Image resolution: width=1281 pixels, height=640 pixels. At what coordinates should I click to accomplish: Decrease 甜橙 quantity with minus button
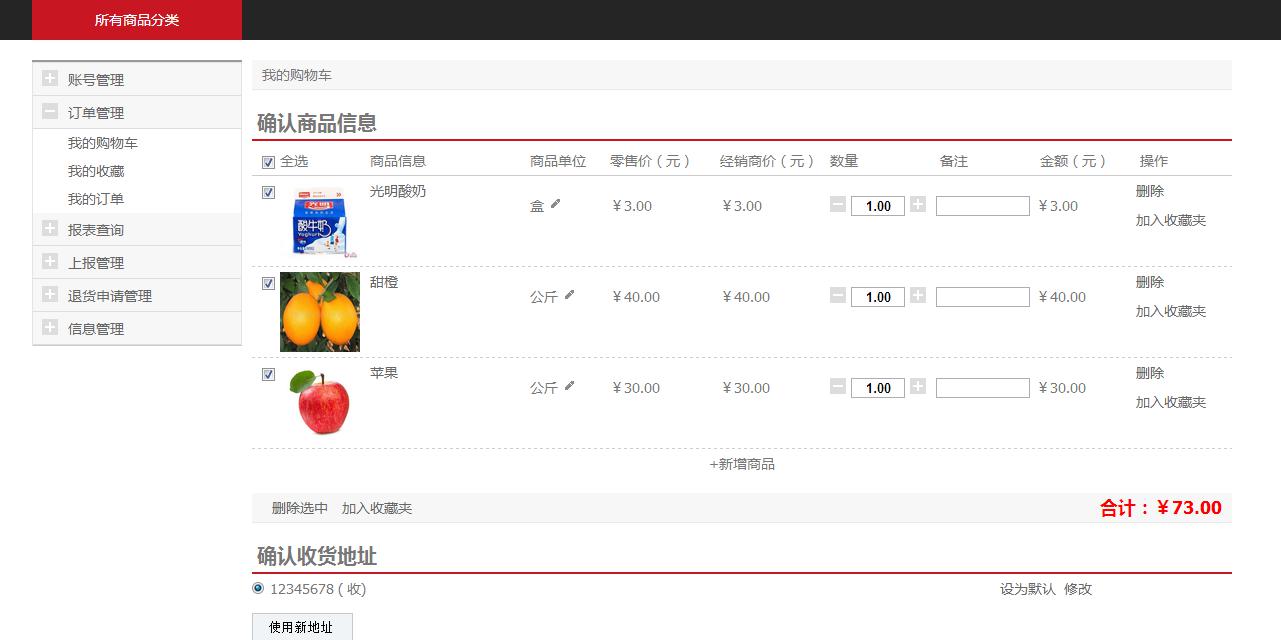(838, 296)
